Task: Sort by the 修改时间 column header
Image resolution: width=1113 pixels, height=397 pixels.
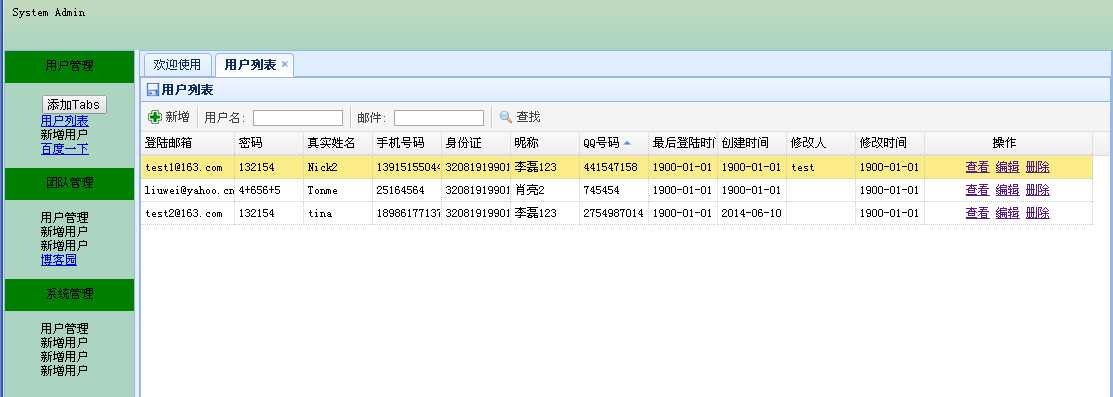Action: [x=889, y=143]
